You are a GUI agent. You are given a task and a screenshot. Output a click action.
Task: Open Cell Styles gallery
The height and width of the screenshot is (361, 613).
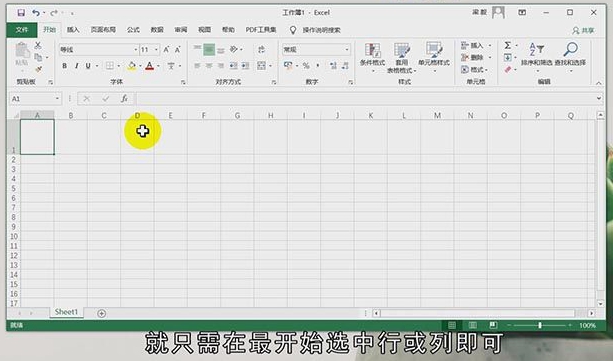coord(434,57)
